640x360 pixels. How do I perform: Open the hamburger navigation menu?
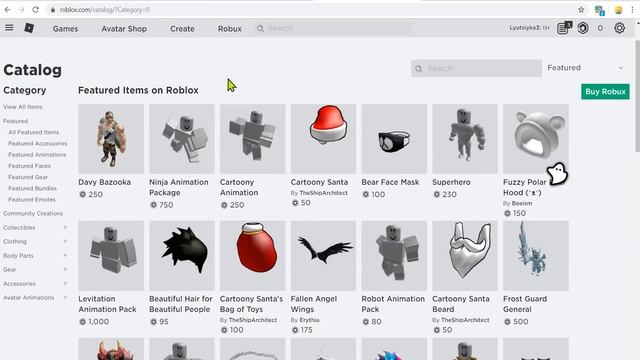click(9, 28)
